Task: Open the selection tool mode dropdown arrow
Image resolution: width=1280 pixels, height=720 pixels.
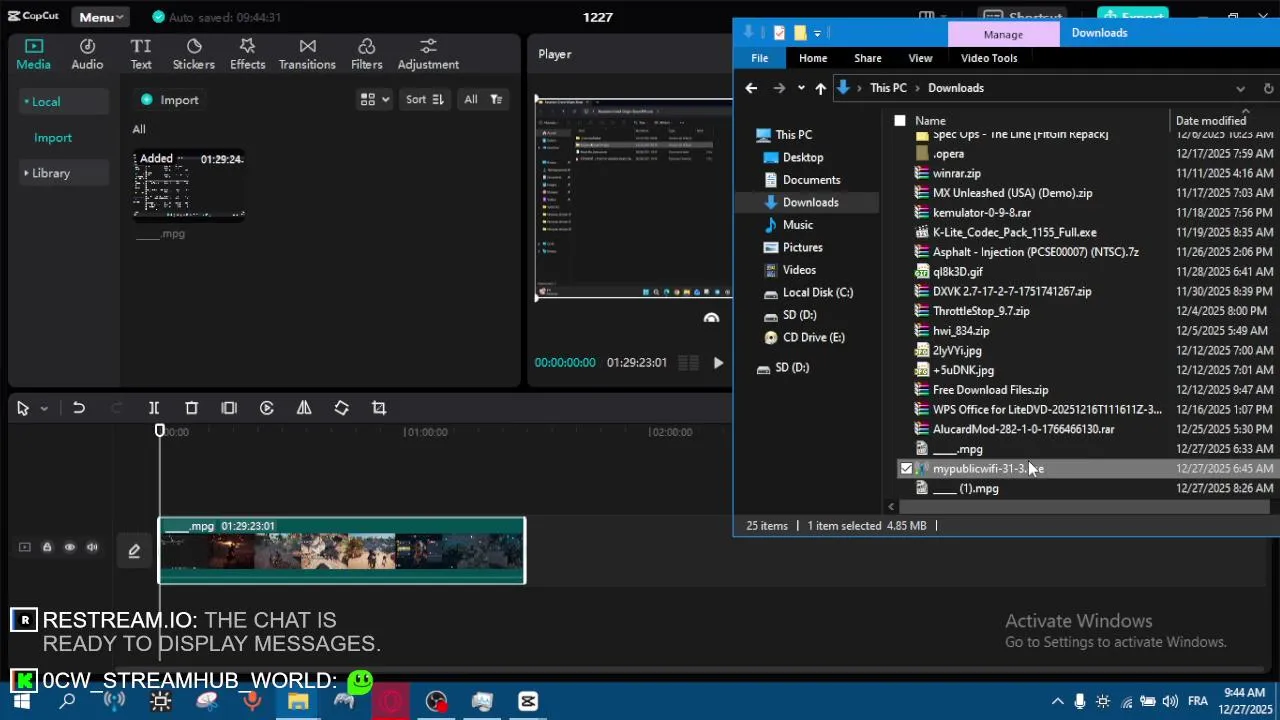Action: (x=44, y=409)
